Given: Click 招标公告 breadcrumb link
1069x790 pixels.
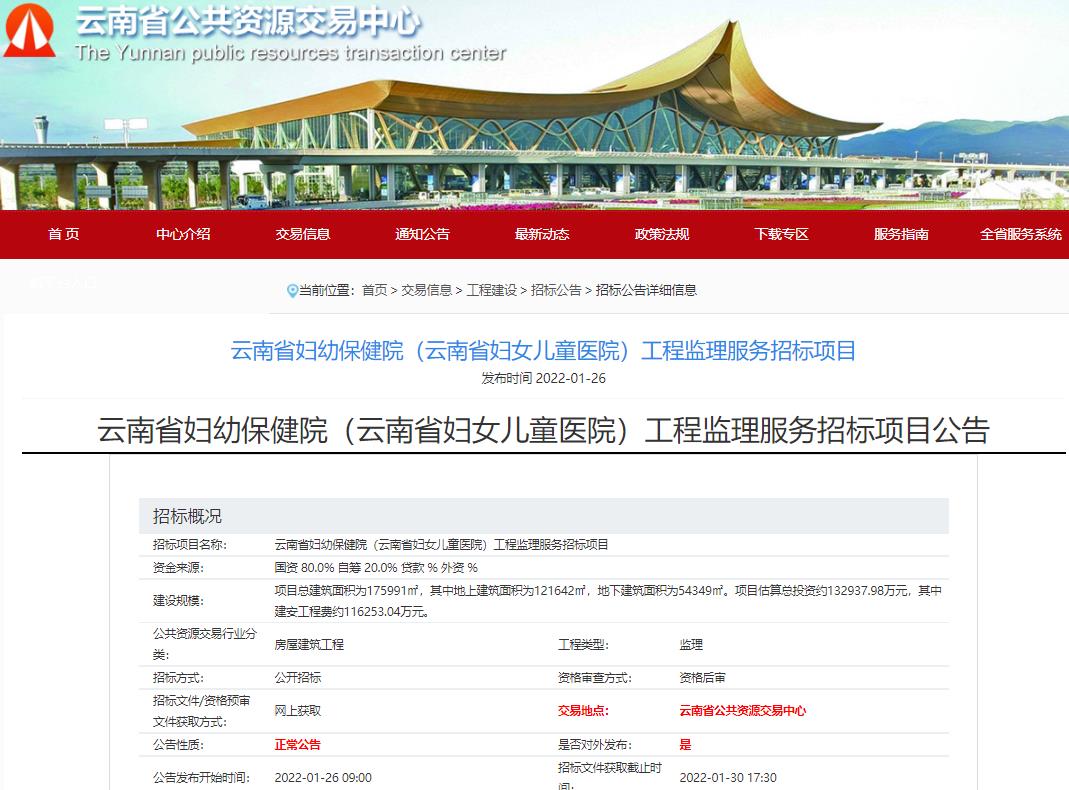Looking at the screenshot, I should (556, 290).
